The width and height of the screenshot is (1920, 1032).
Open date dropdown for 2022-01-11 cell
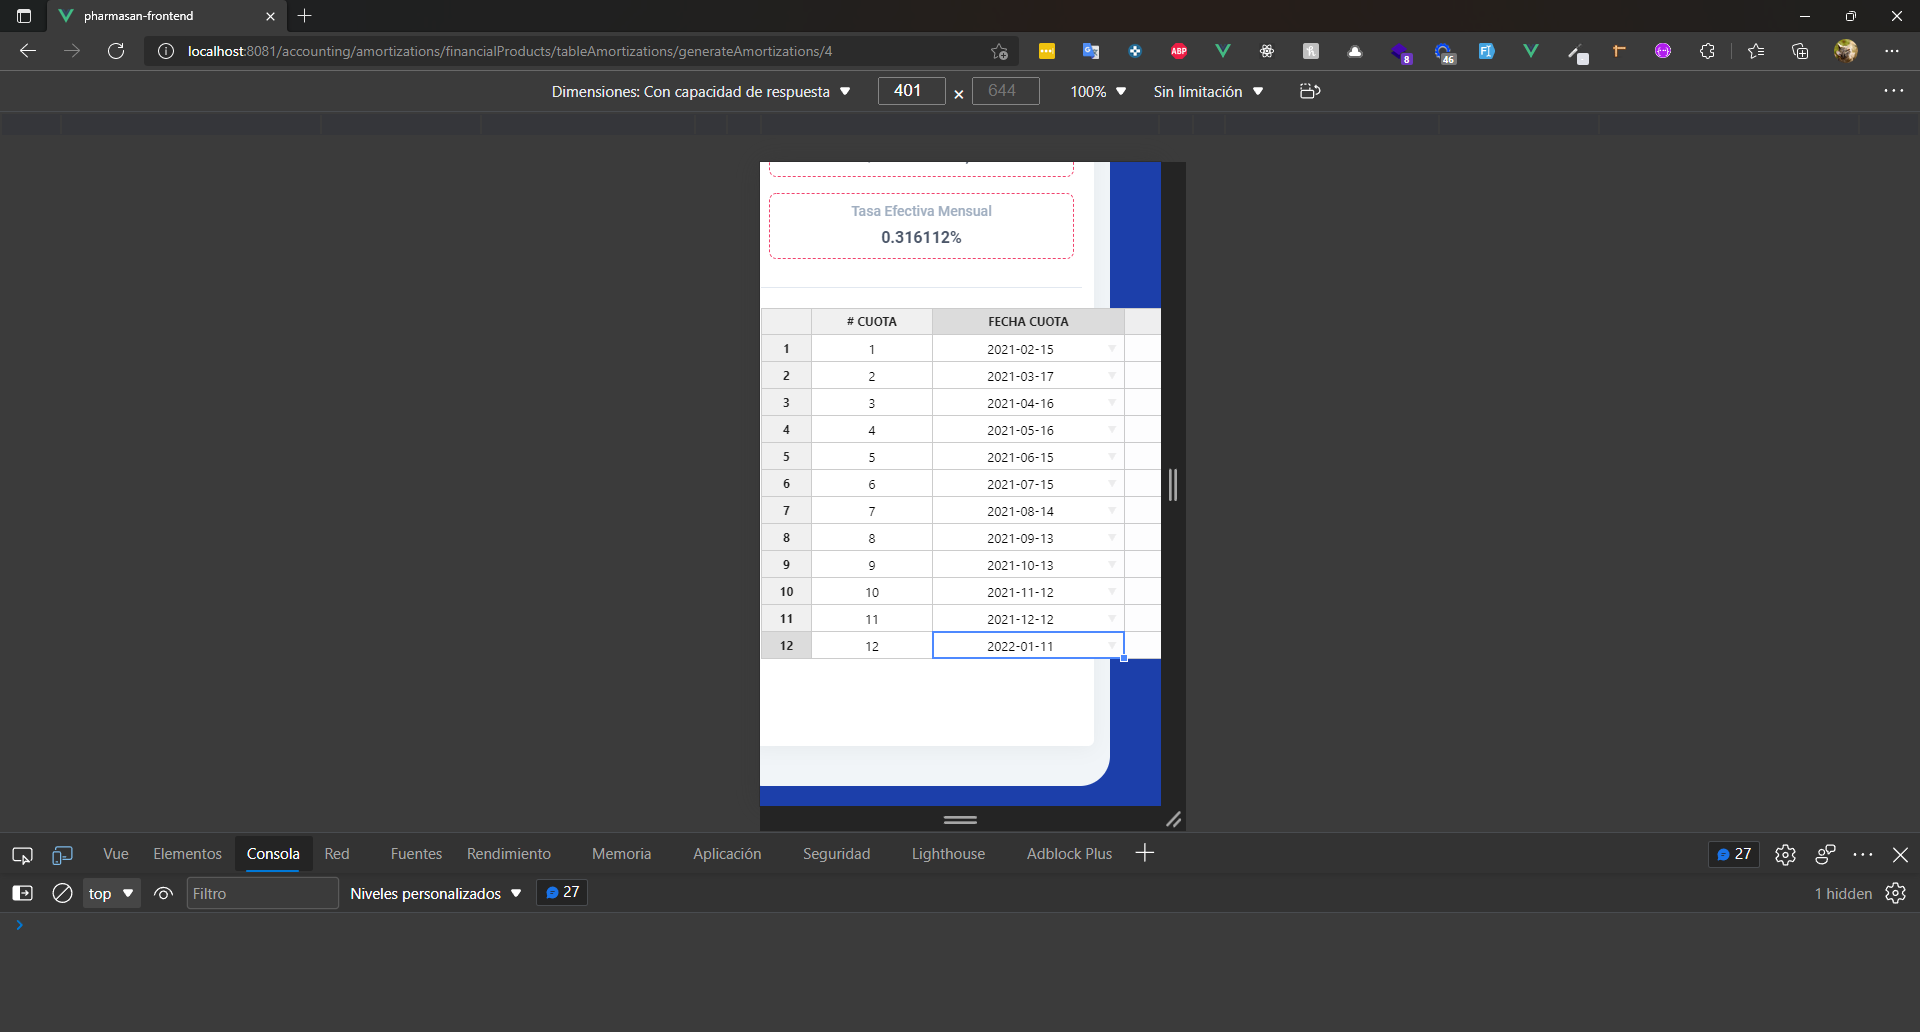point(1112,645)
